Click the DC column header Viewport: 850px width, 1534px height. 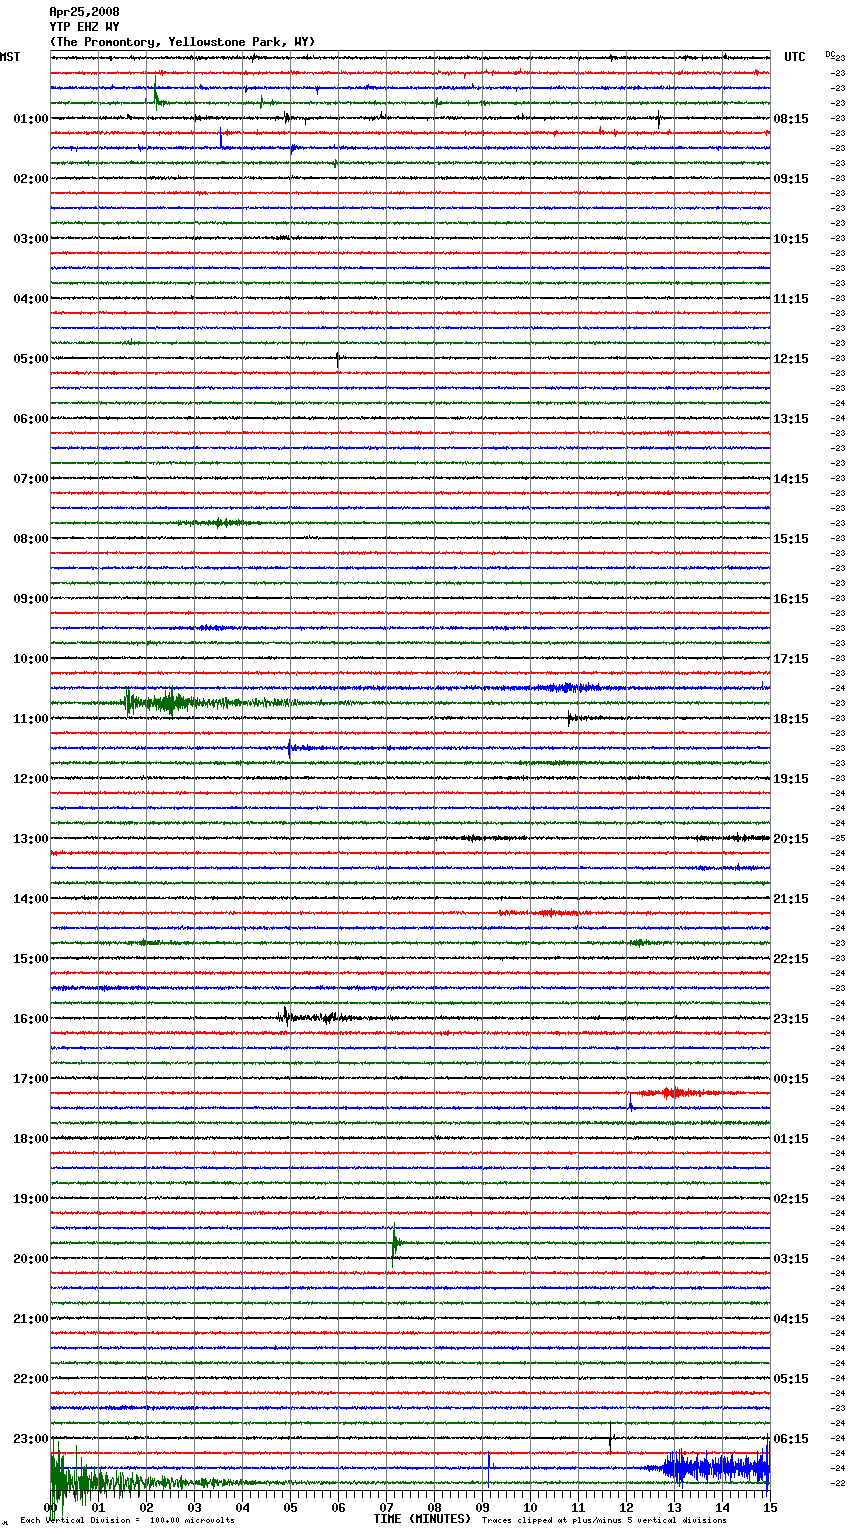pyautogui.click(x=830, y=54)
